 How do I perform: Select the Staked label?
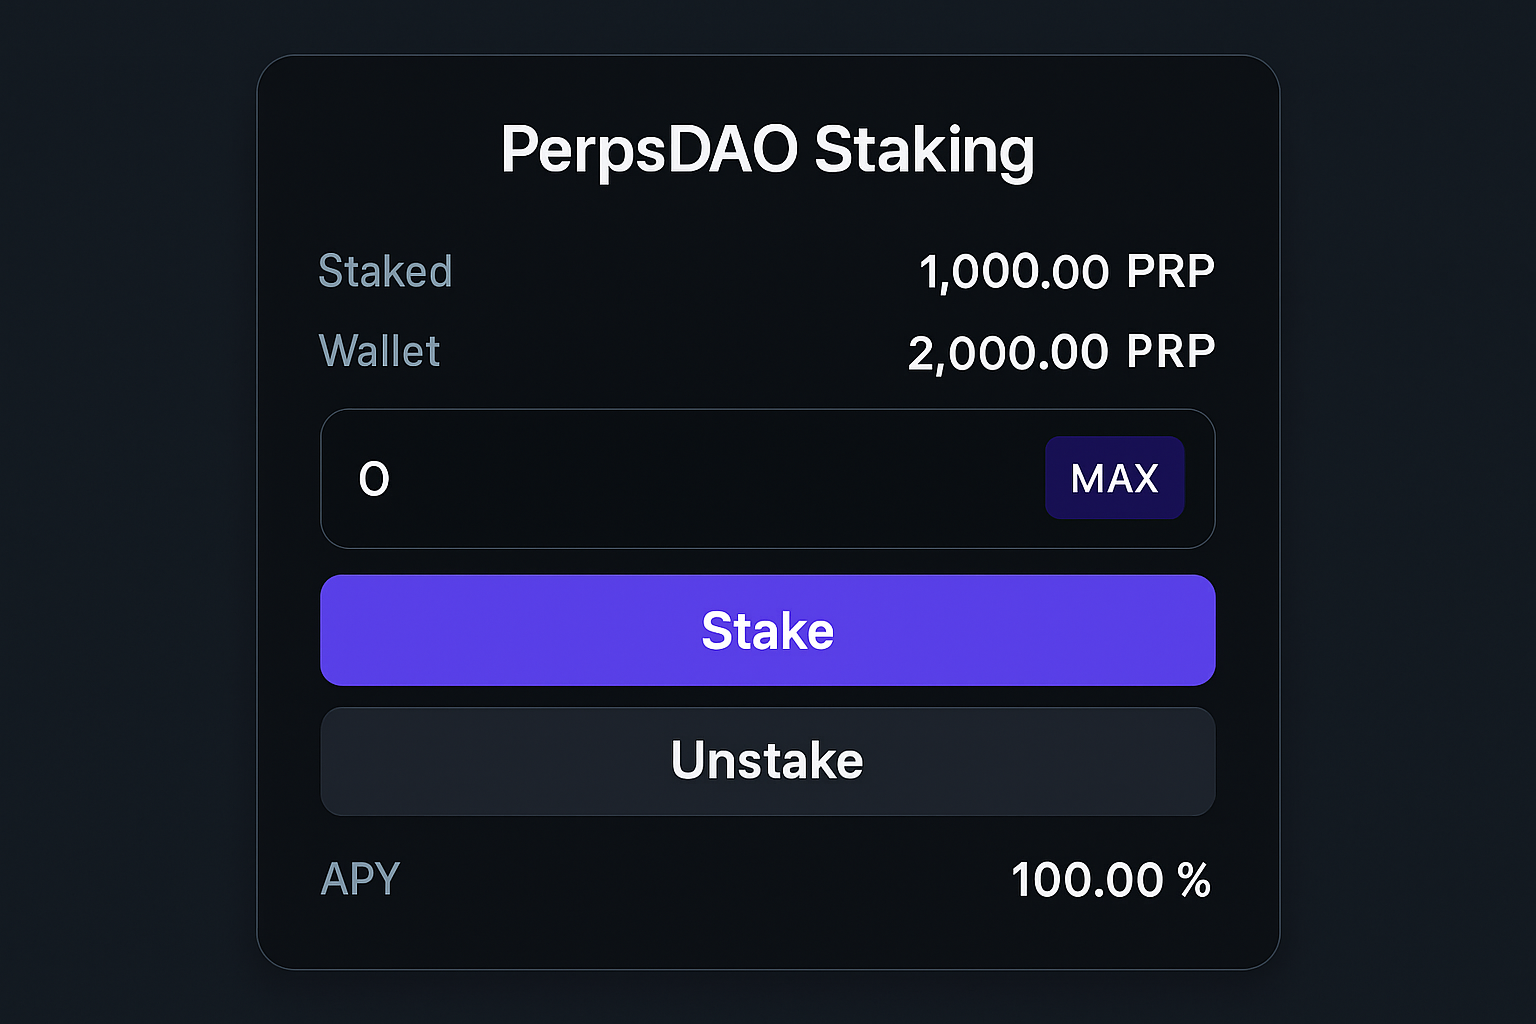coord(385,271)
